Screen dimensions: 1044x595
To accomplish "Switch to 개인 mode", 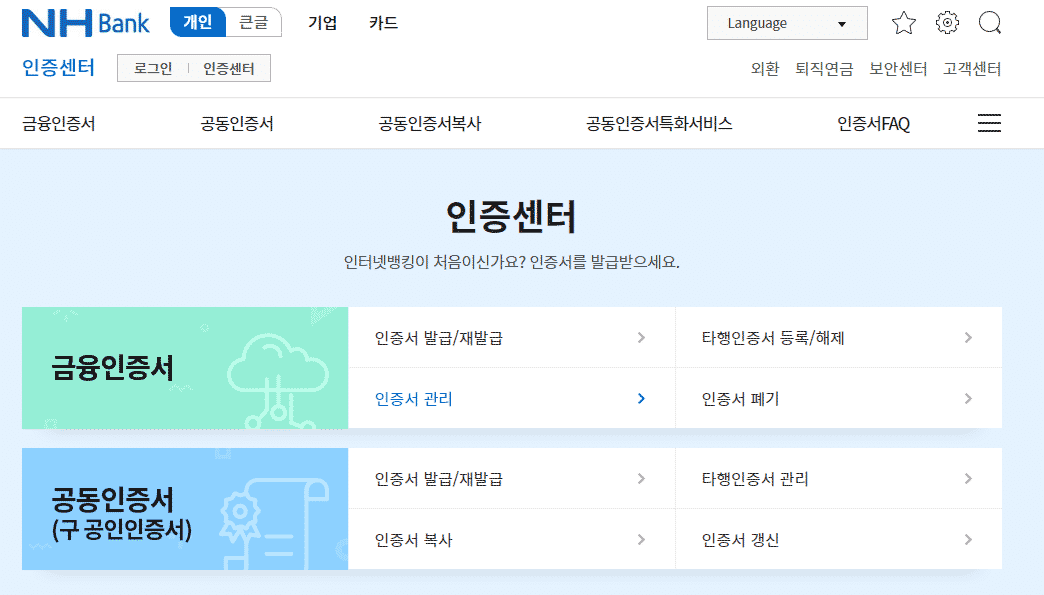I will pos(198,22).
